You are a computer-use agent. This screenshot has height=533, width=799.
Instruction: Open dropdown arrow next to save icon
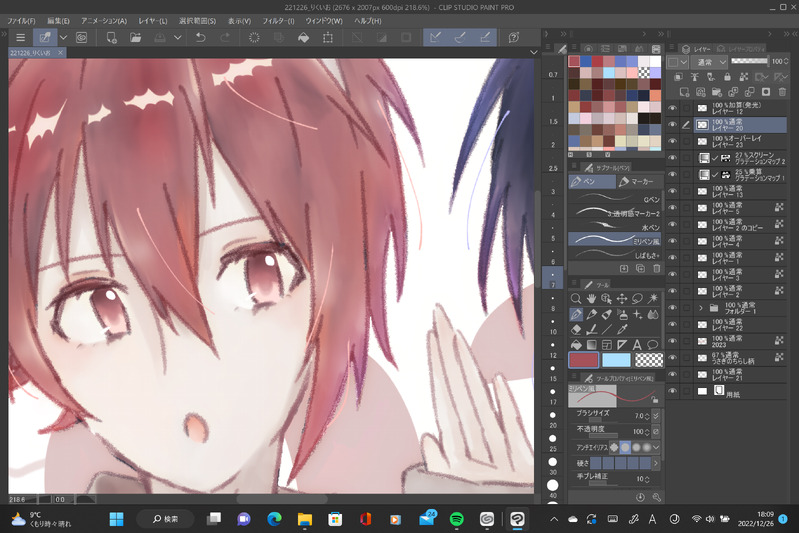click(x=177, y=38)
